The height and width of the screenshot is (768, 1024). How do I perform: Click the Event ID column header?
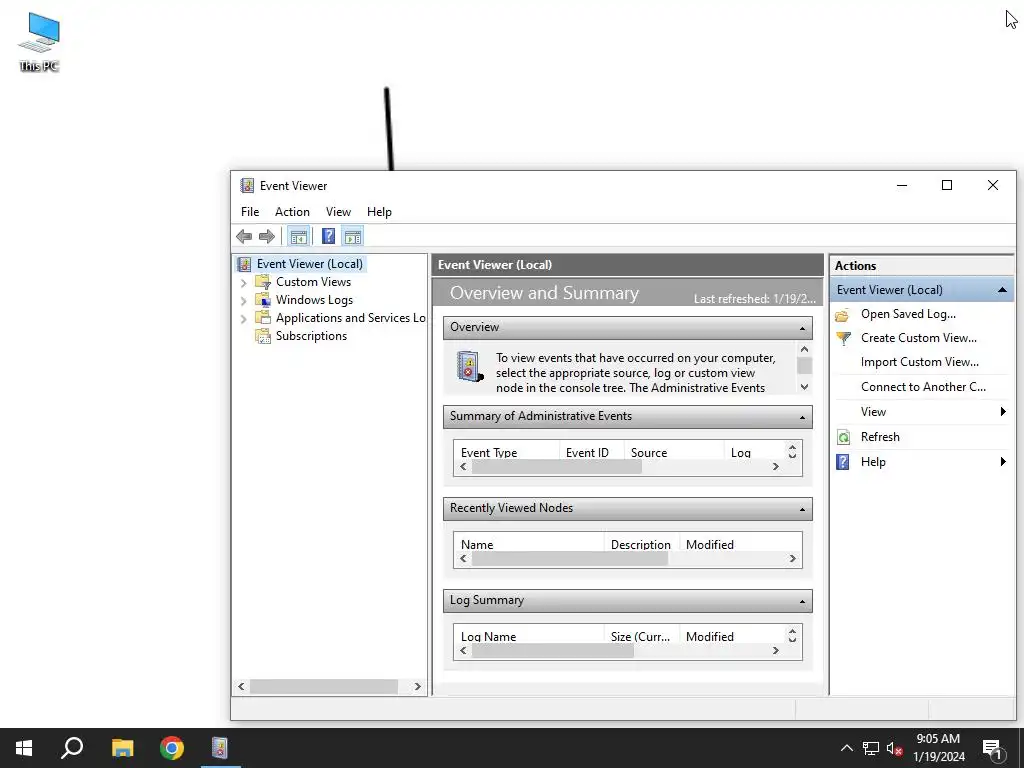point(592,453)
